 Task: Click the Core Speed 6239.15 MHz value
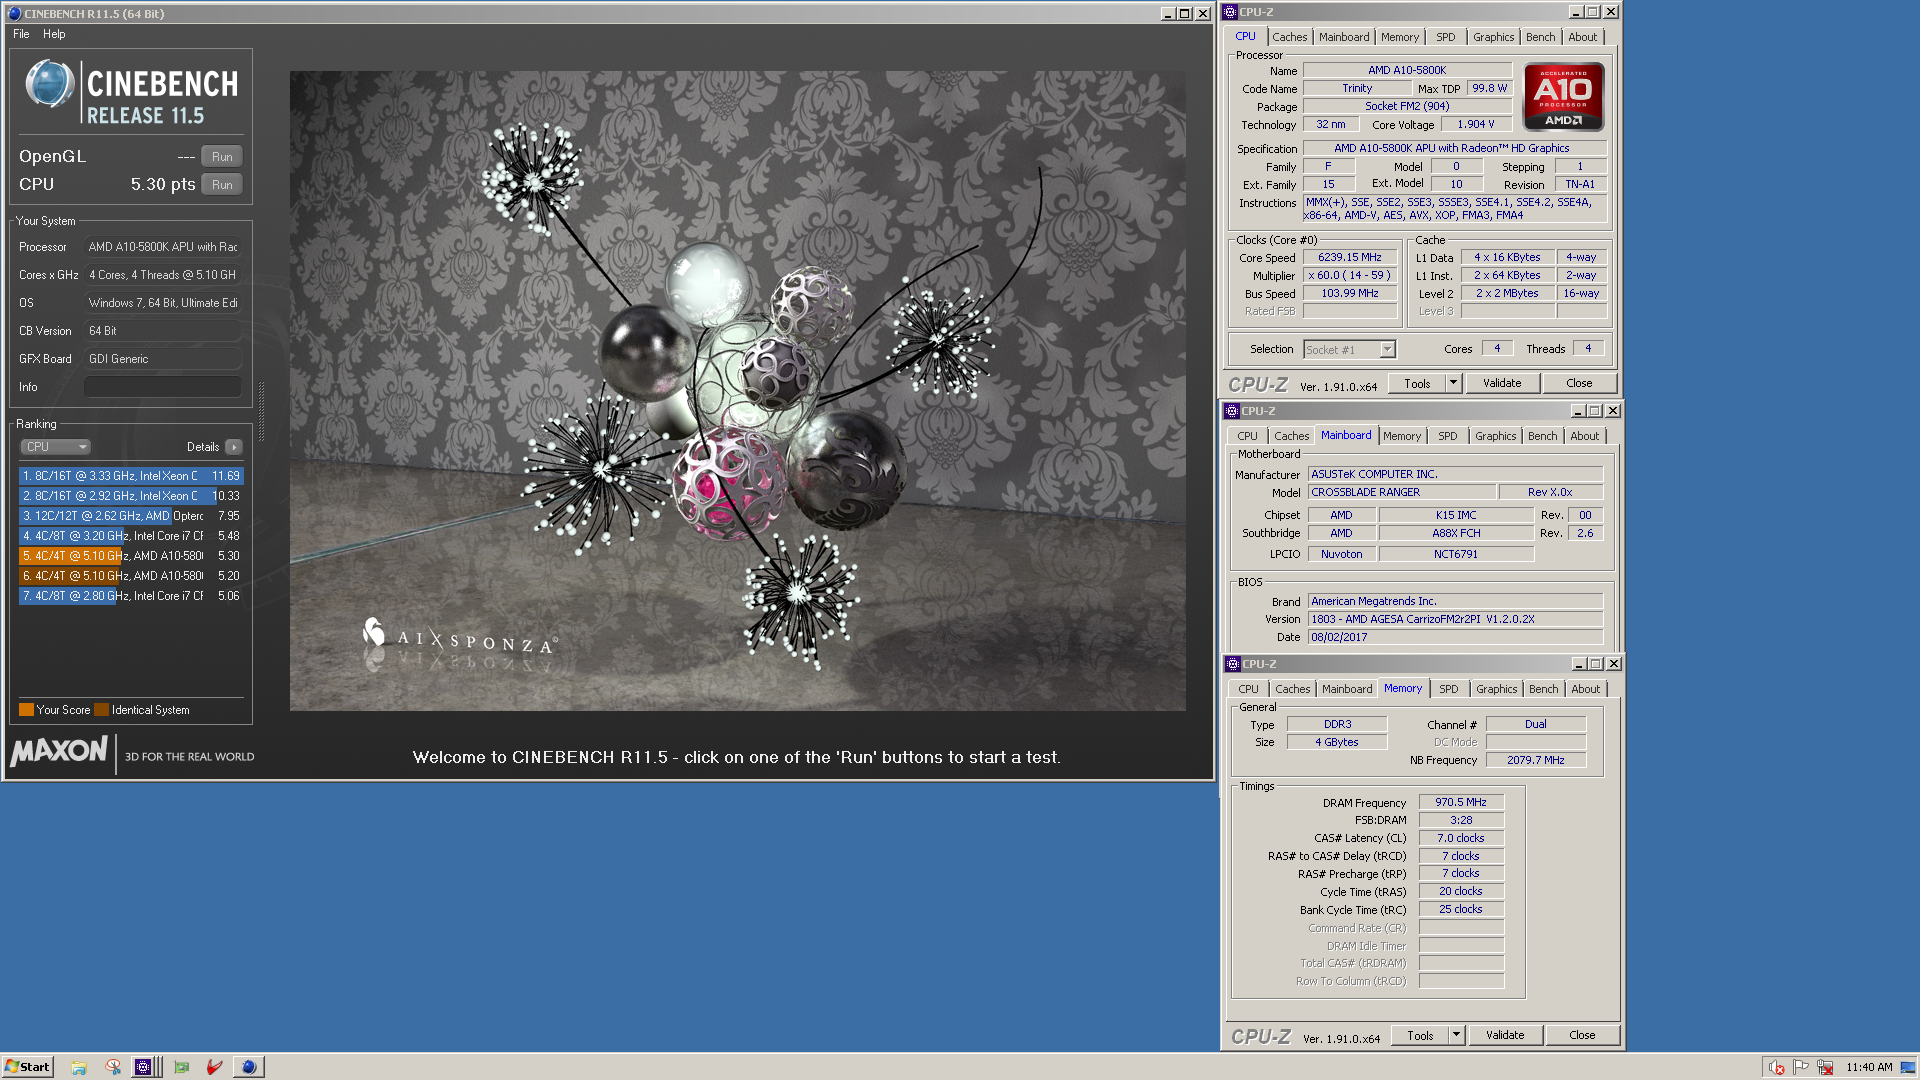click(1349, 258)
